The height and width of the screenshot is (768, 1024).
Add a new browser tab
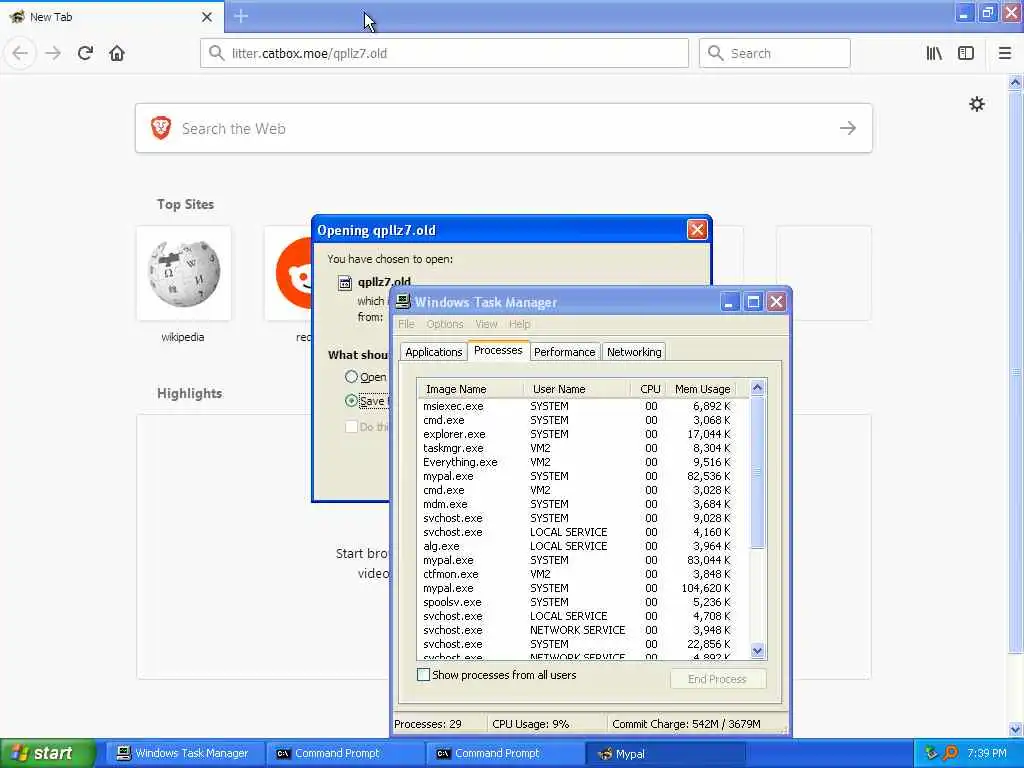tap(241, 16)
